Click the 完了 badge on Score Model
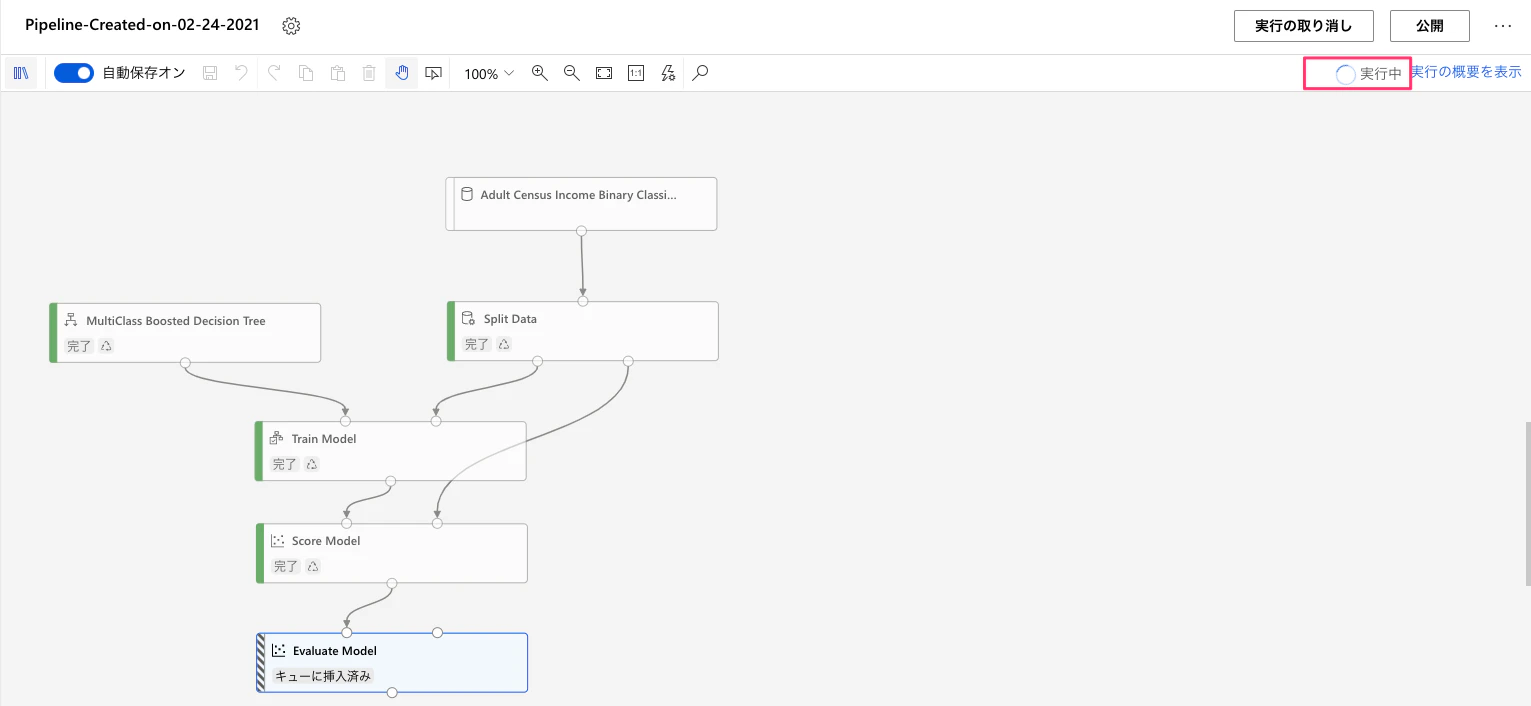This screenshot has width=1531, height=706. tap(286, 566)
